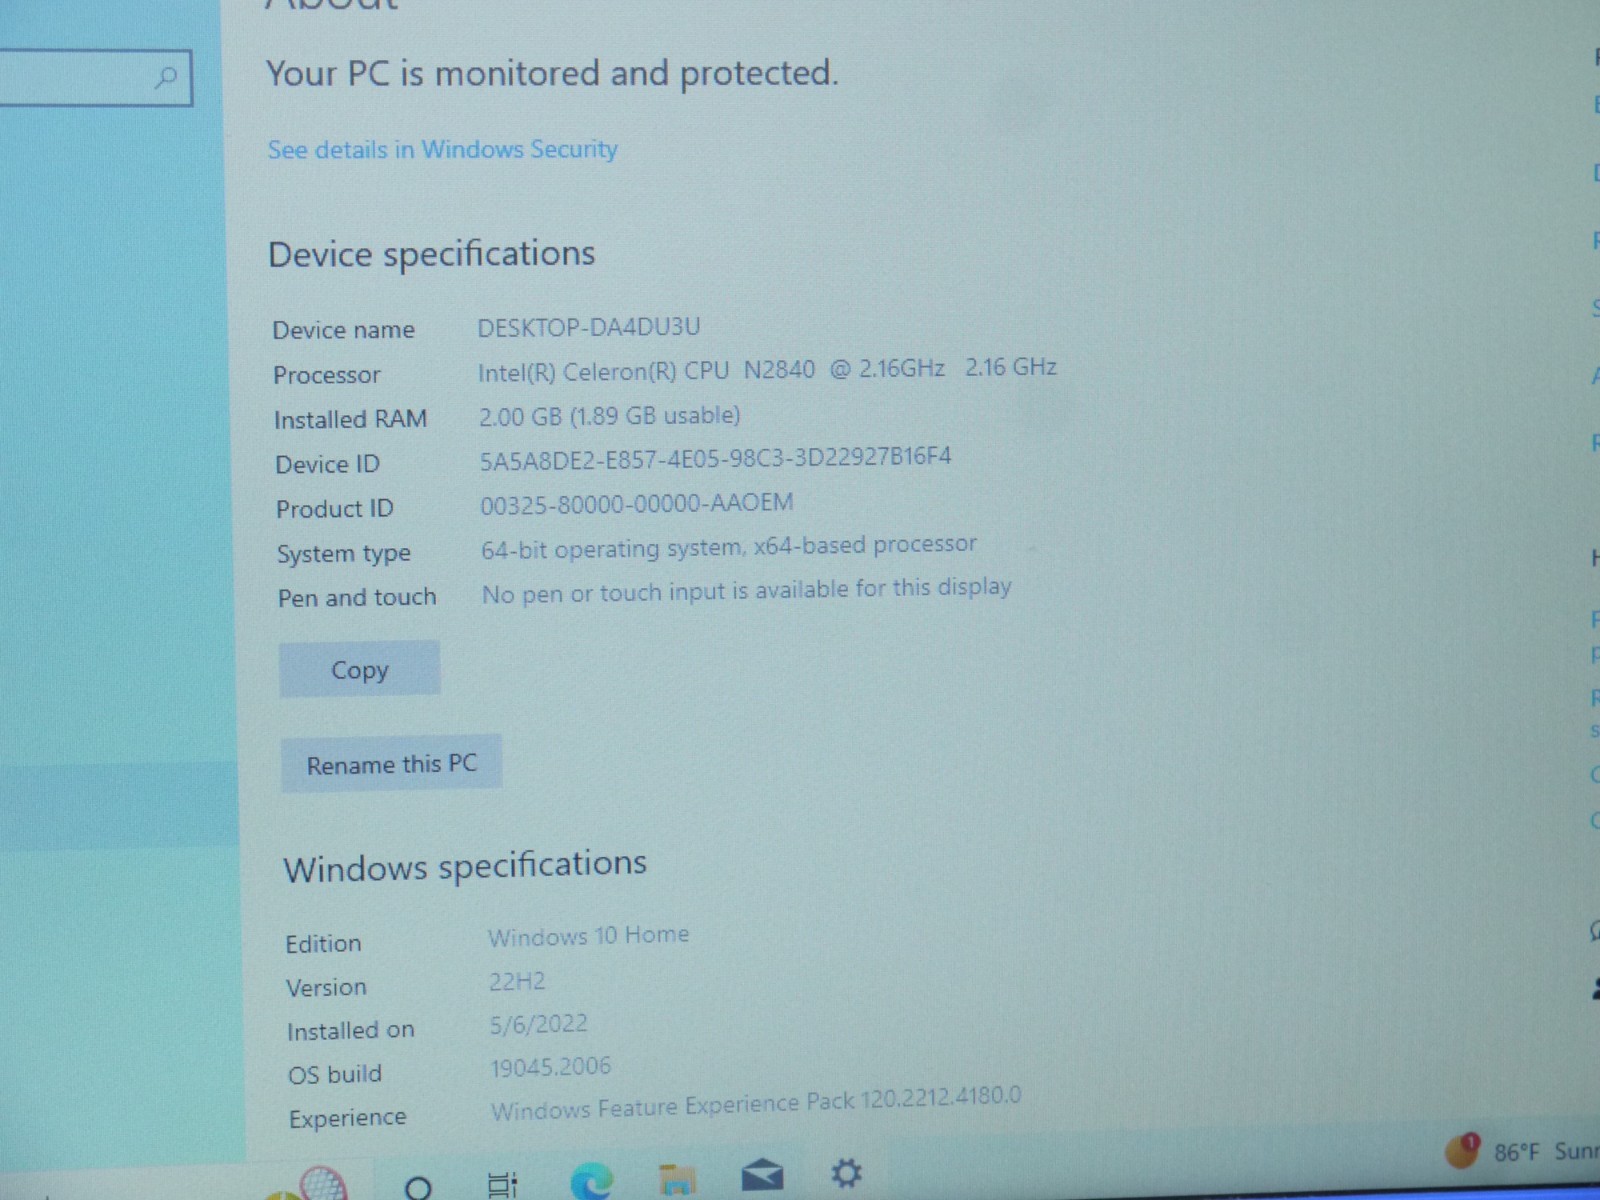Click the Cortana circle icon
Image resolution: width=1600 pixels, height=1200 pixels.
[418, 1187]
